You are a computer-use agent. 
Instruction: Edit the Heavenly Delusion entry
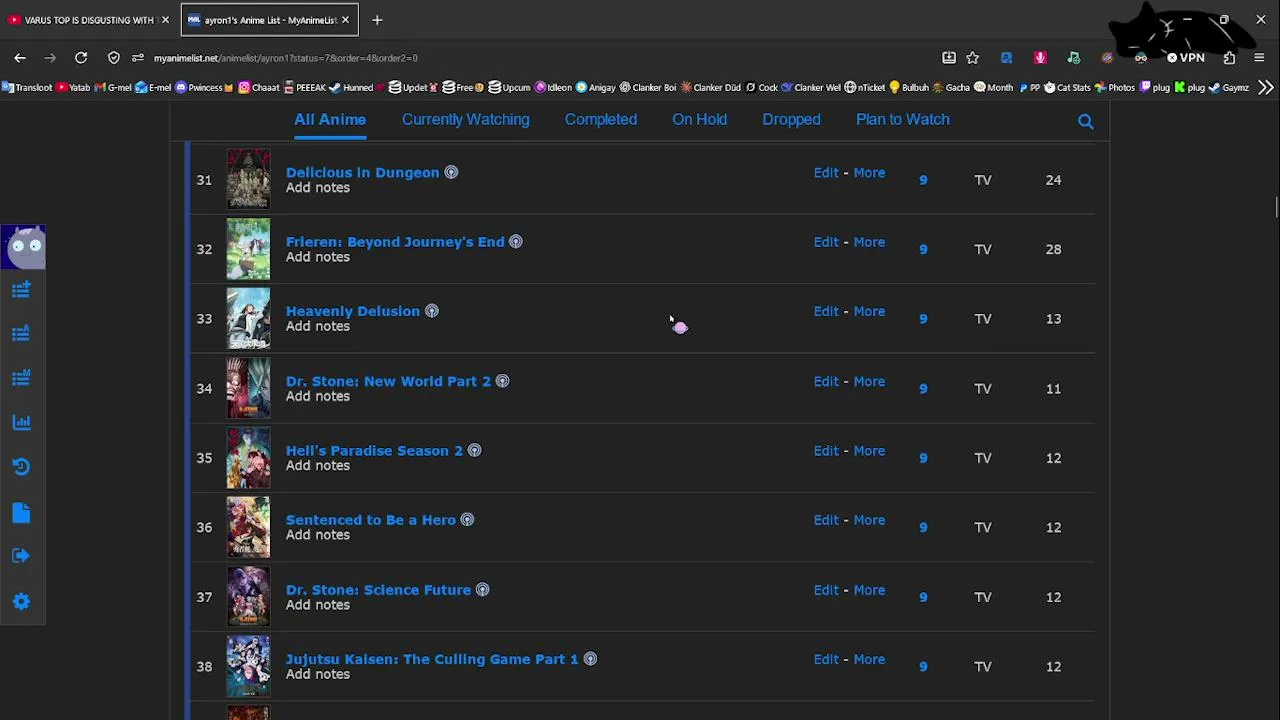pos(826,311)
